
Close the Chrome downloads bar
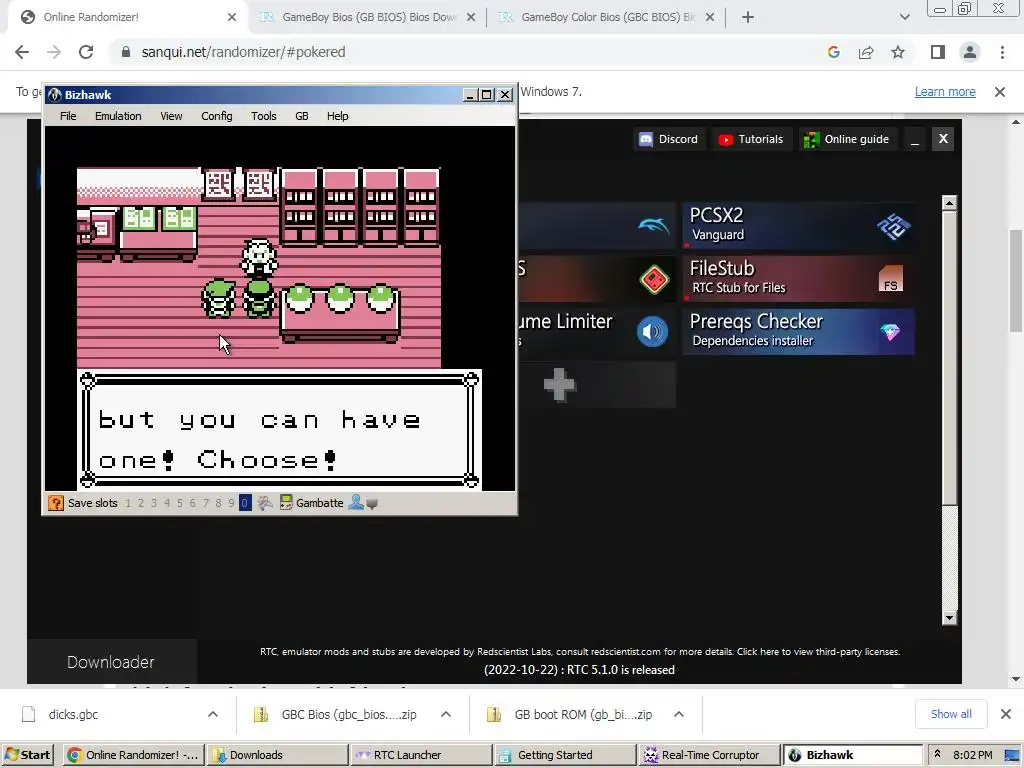click(x=1006, y=714)
